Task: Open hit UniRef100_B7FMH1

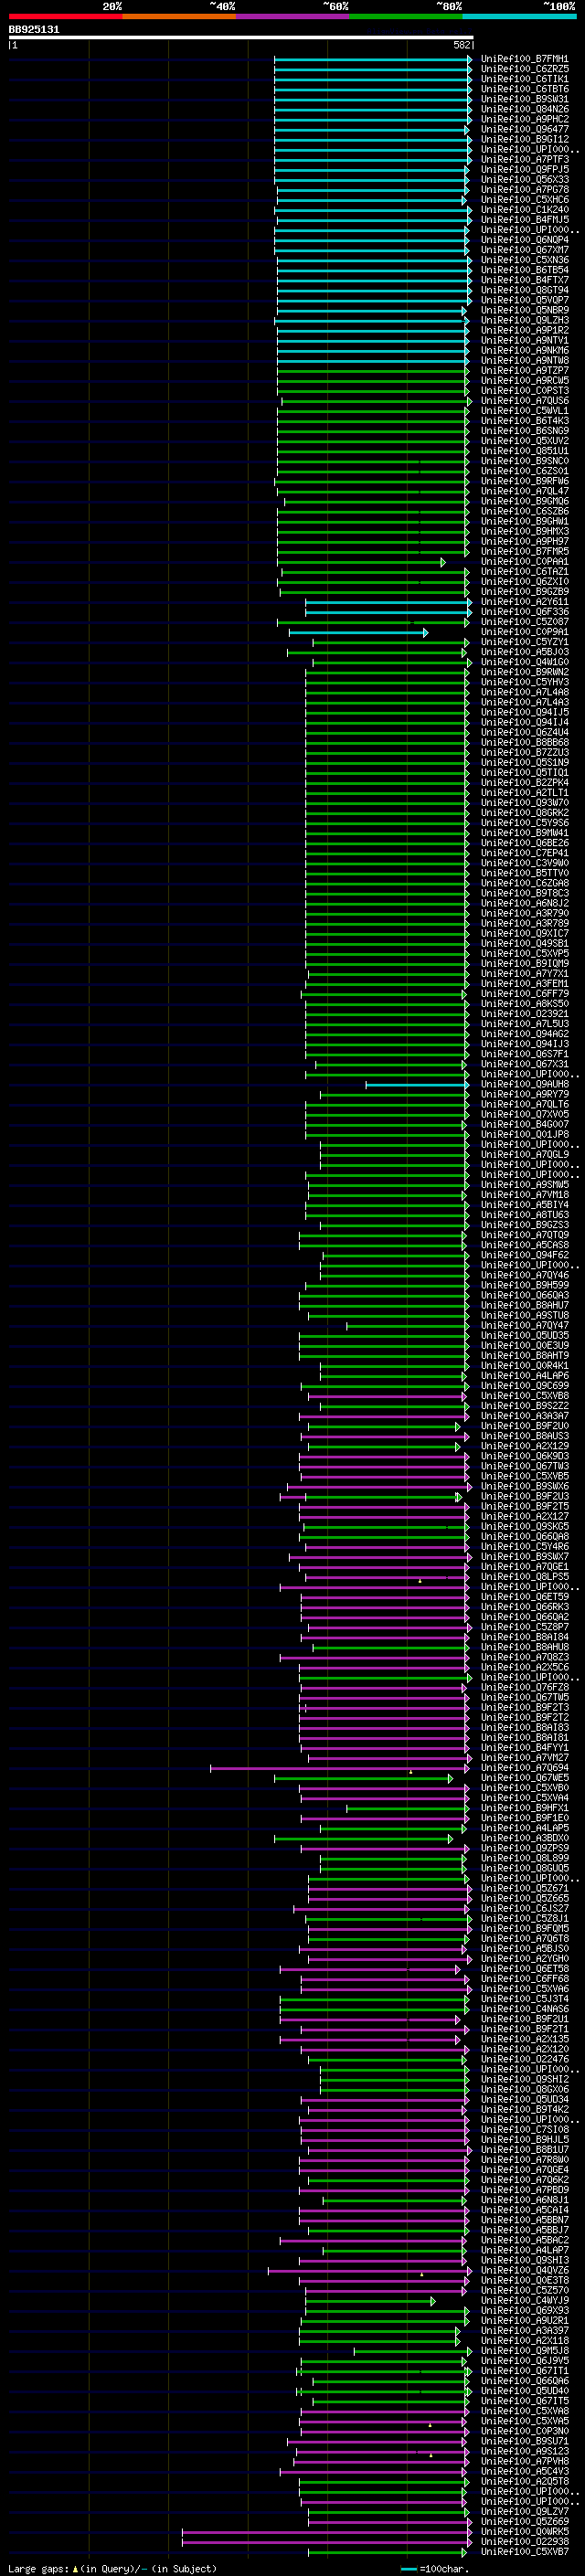Action: (524, 59)
